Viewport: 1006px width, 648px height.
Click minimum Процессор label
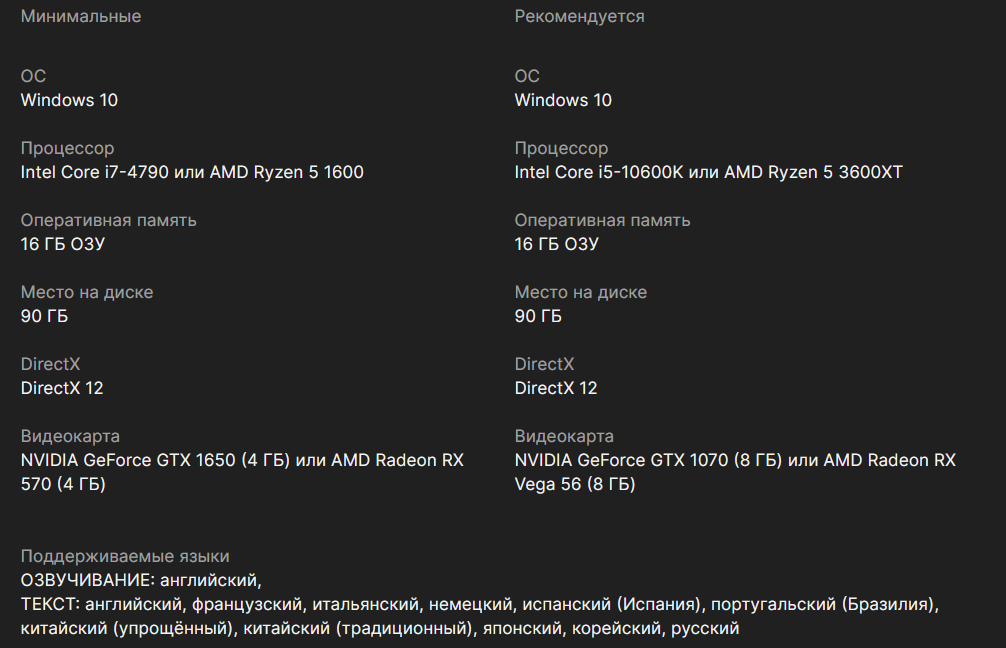(67, 148)
